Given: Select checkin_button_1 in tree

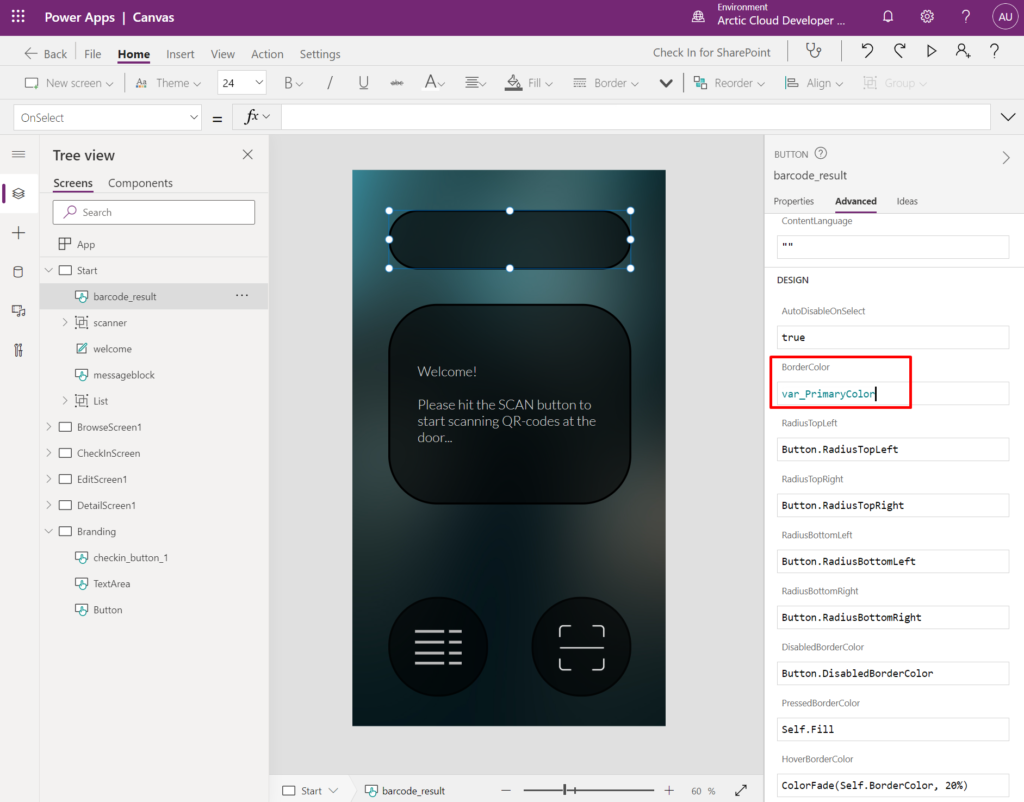Looking at the screenshot, I should click(131, 558).
